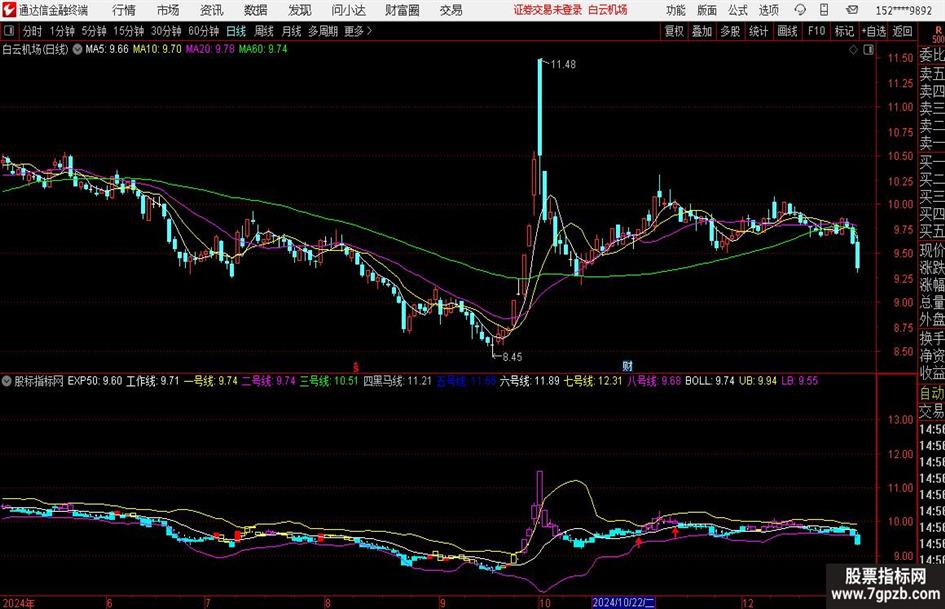Viewport: 945px width, 609px height.
Task: Select the 周线 period tab
Action: pos(264,31)
